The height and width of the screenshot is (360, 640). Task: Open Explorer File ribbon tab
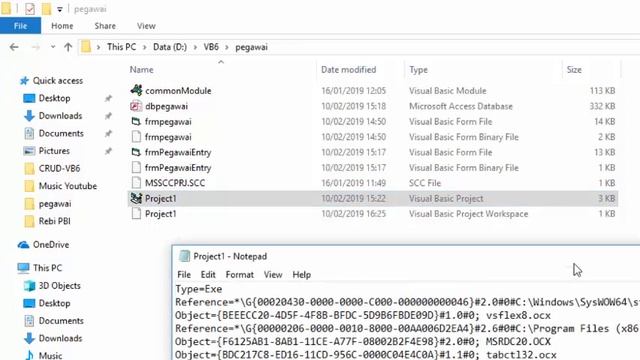coord(20,26)
